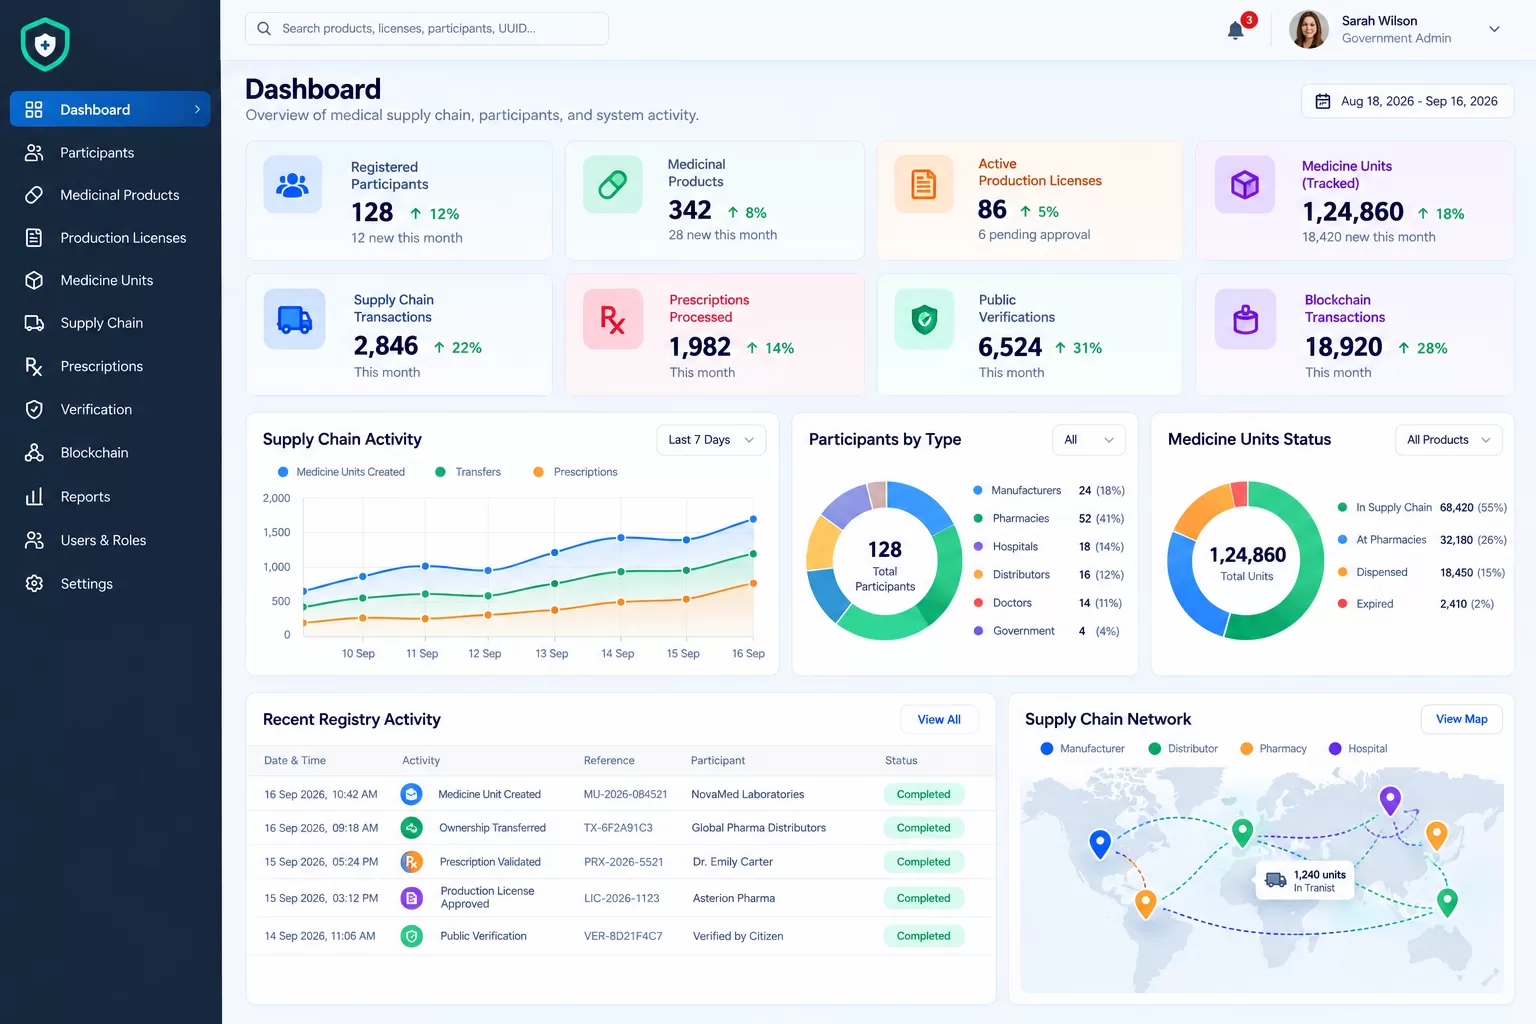Click the Medicine Units cube icon
Image resolution: width=1536 pixels, height=1024 pixels.
tap(1245, 184)
